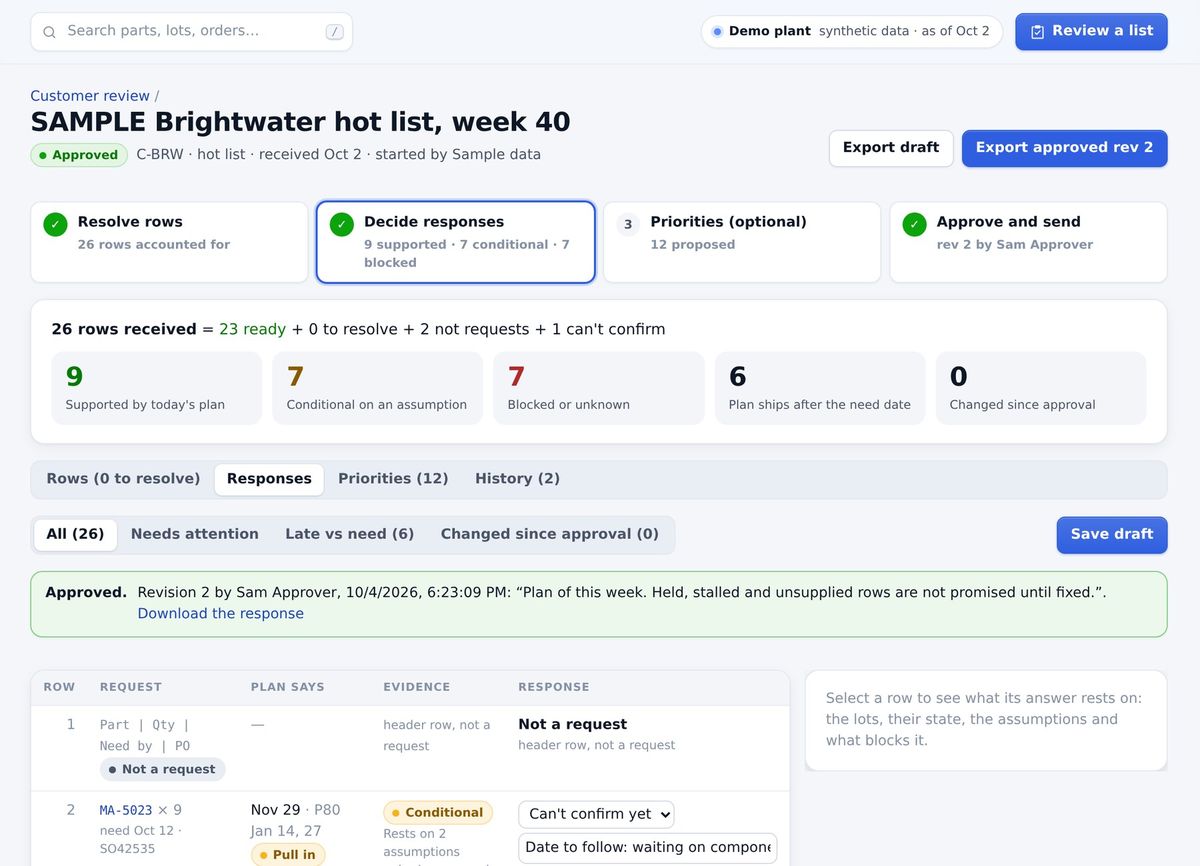
Task: Filter by All (26)
Action: point(75,534)
